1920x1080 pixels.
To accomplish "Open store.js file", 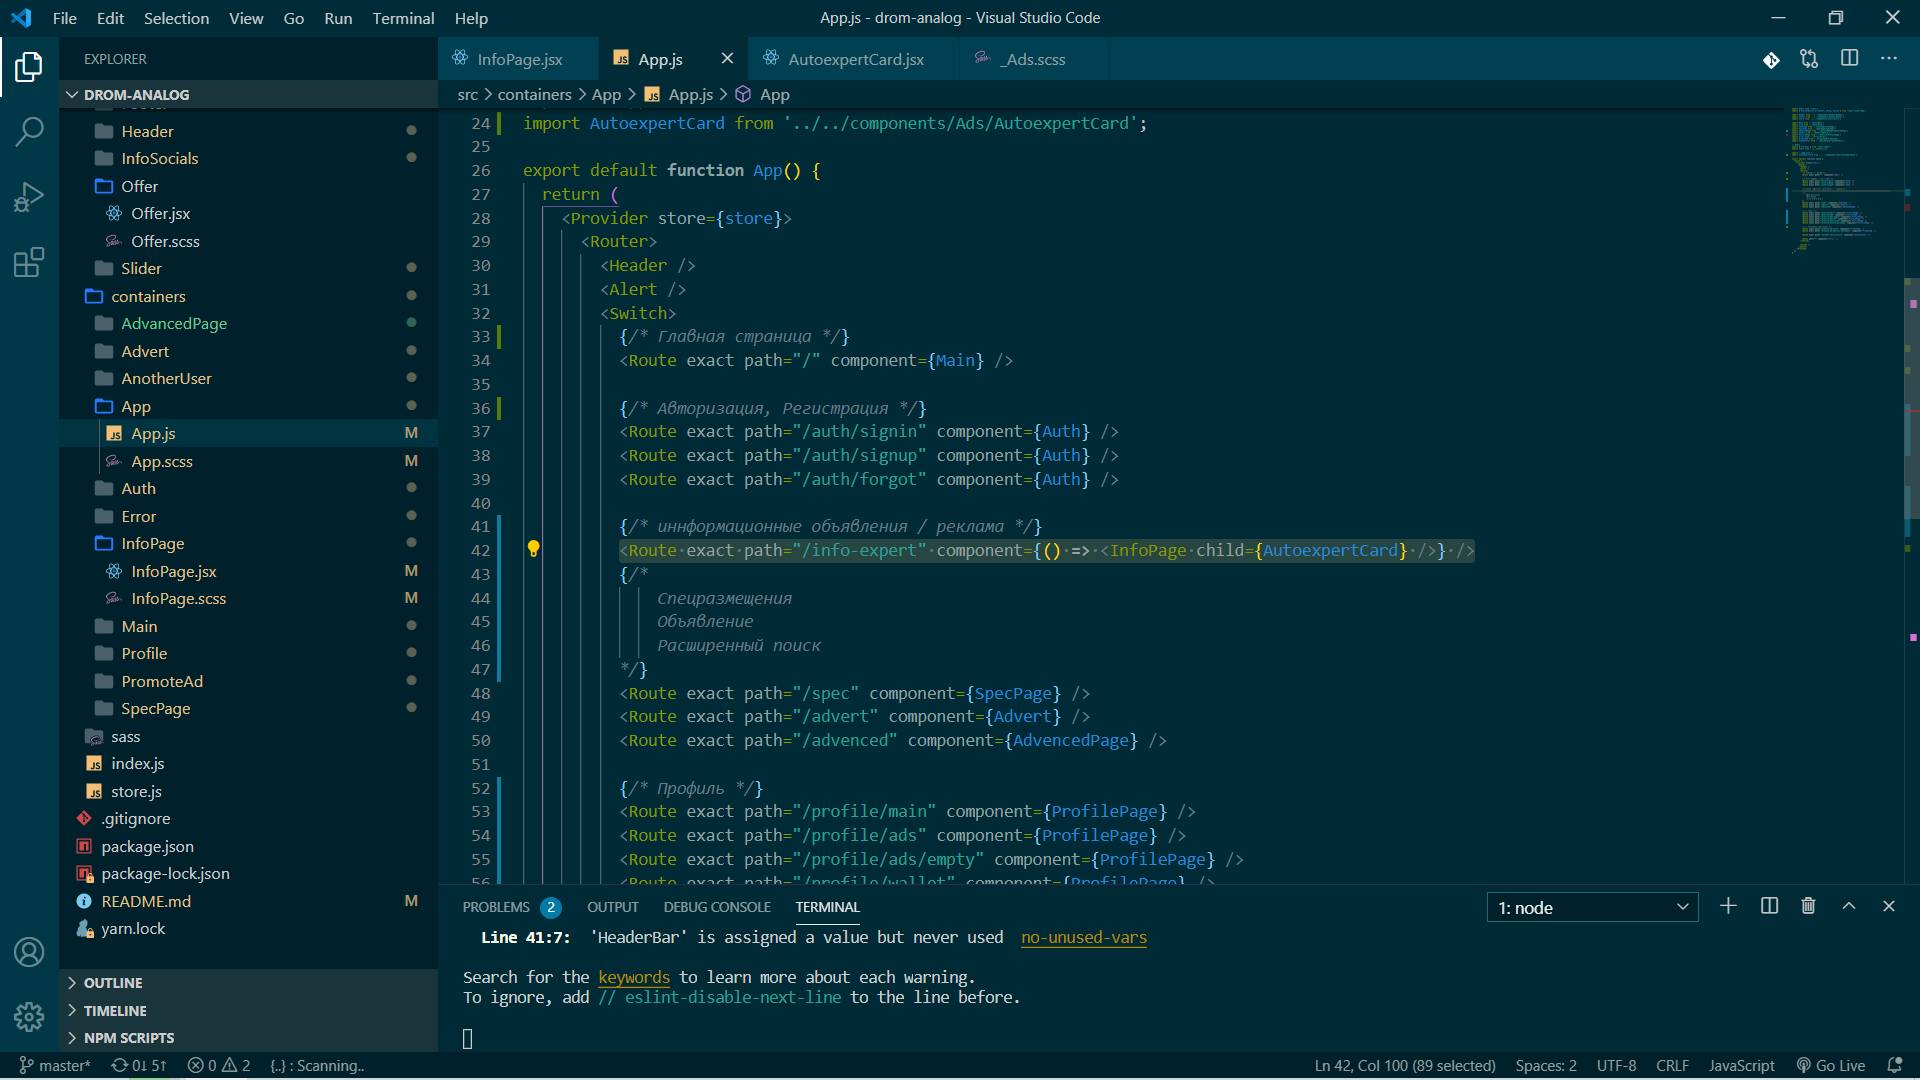I will coord(248,791).
